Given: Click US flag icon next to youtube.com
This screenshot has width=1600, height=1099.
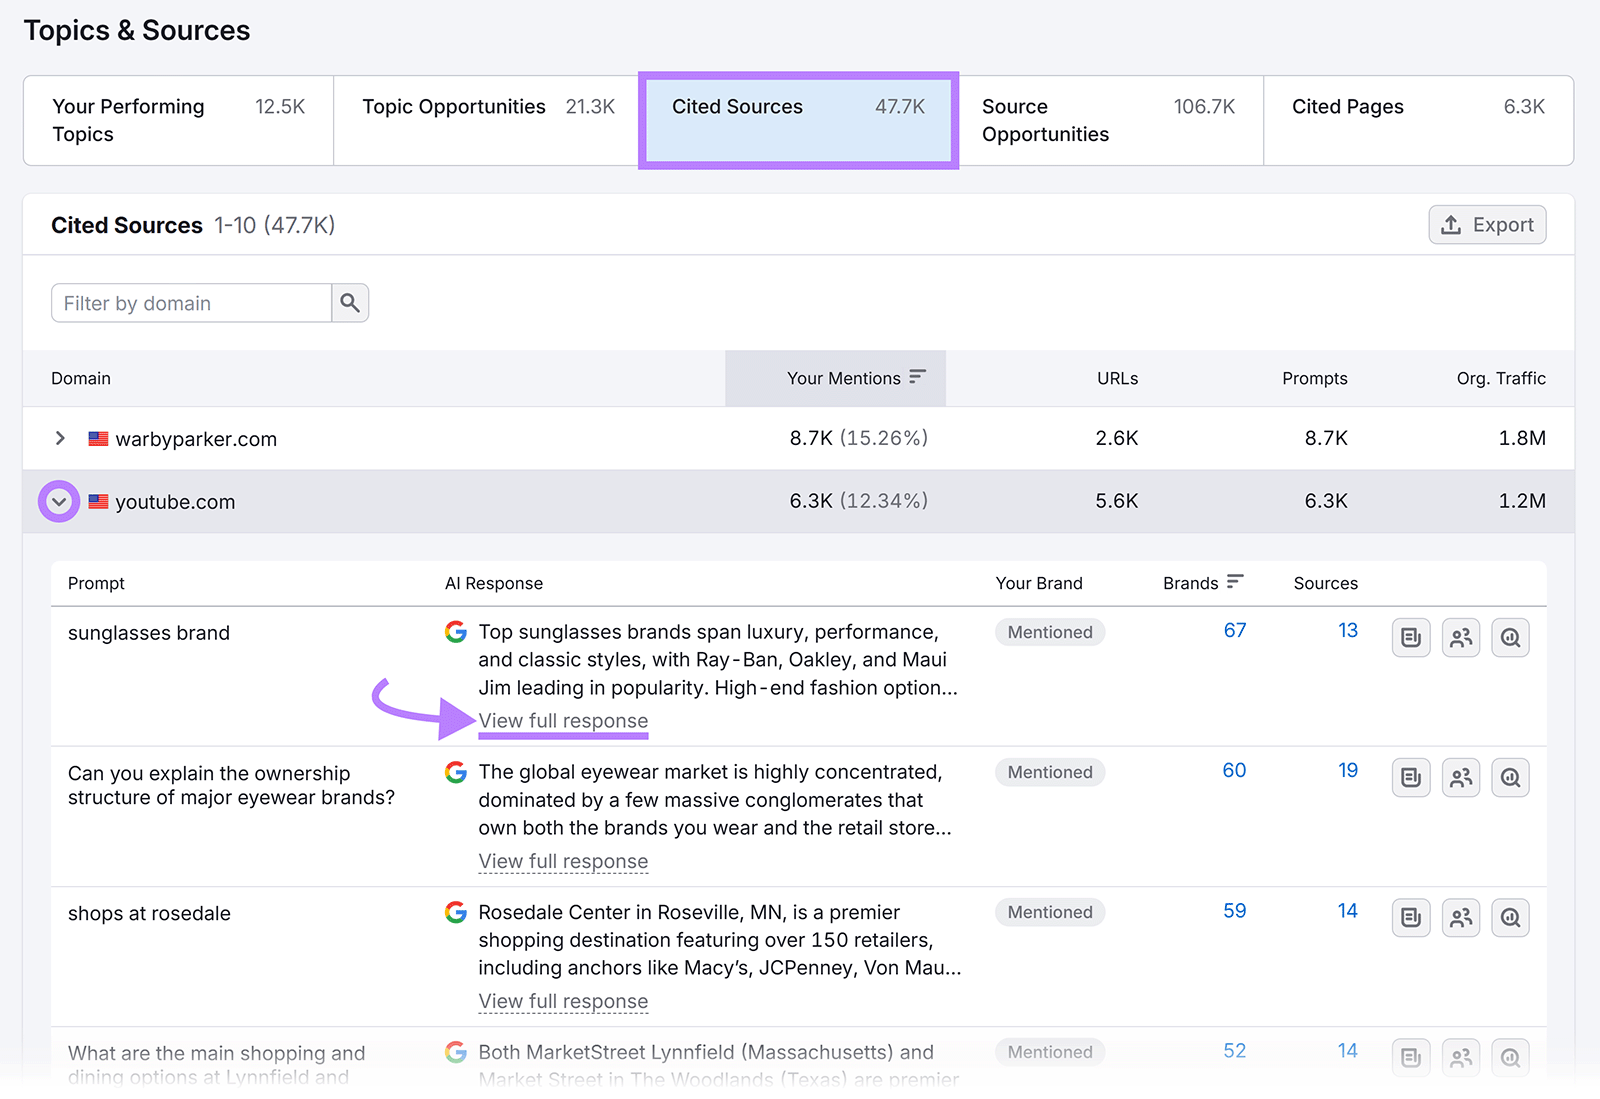Looking at the screenshot, I should pos(98,501).
